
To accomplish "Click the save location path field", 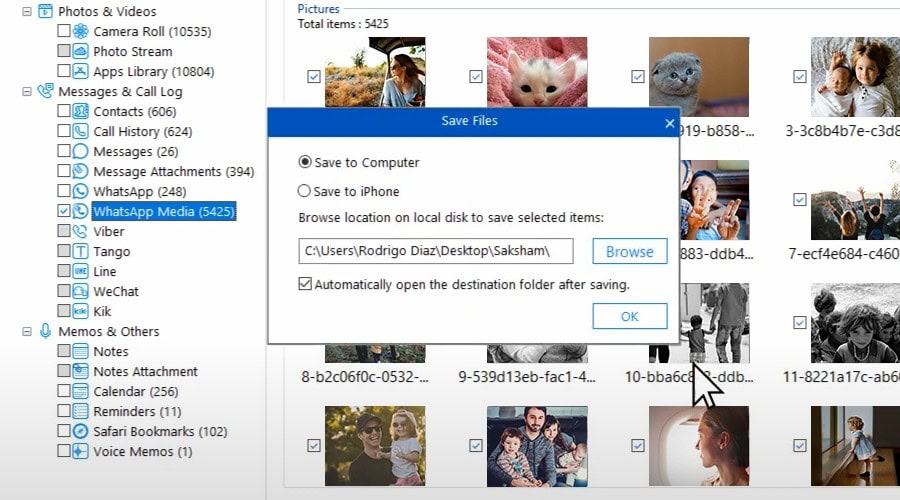I will coord(436,251).
